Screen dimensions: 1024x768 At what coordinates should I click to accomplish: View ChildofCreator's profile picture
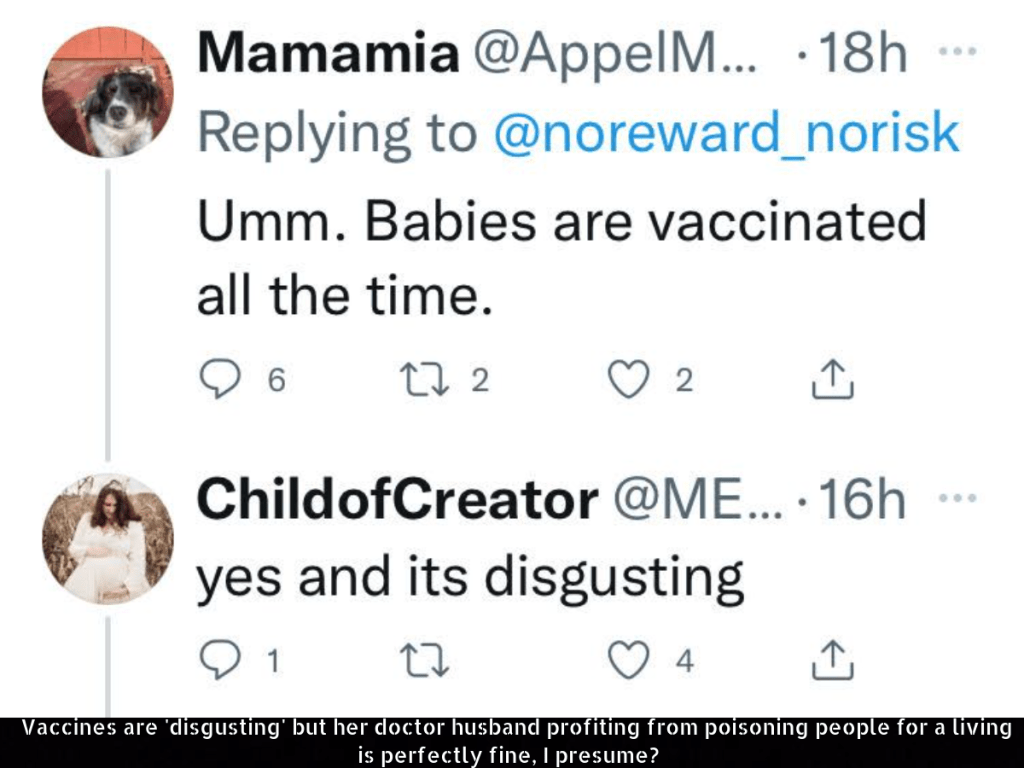pyautogui.click(x=108, y=539)
